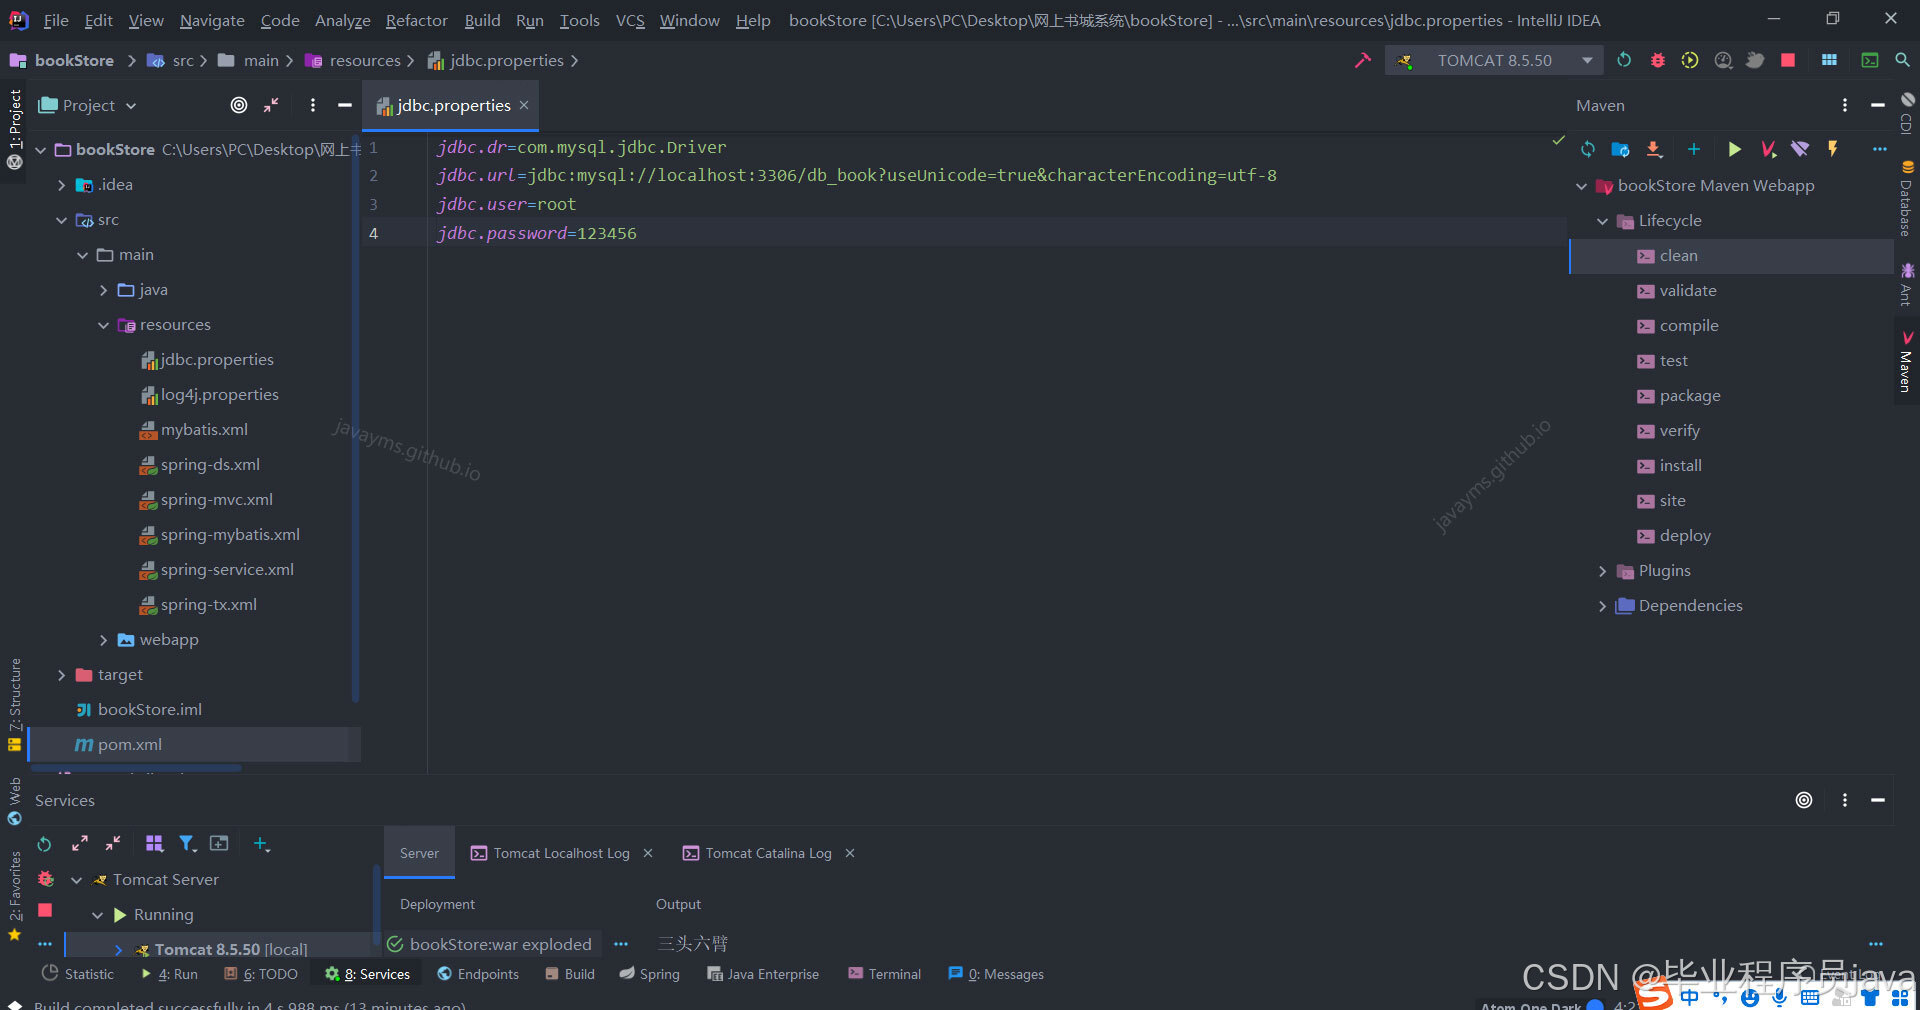
Task: Collapse the bookStore root folder
Action: click(41, 150)
